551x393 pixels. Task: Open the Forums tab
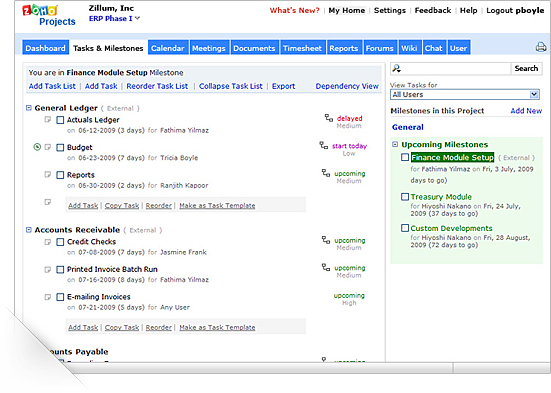click(380, 48)
